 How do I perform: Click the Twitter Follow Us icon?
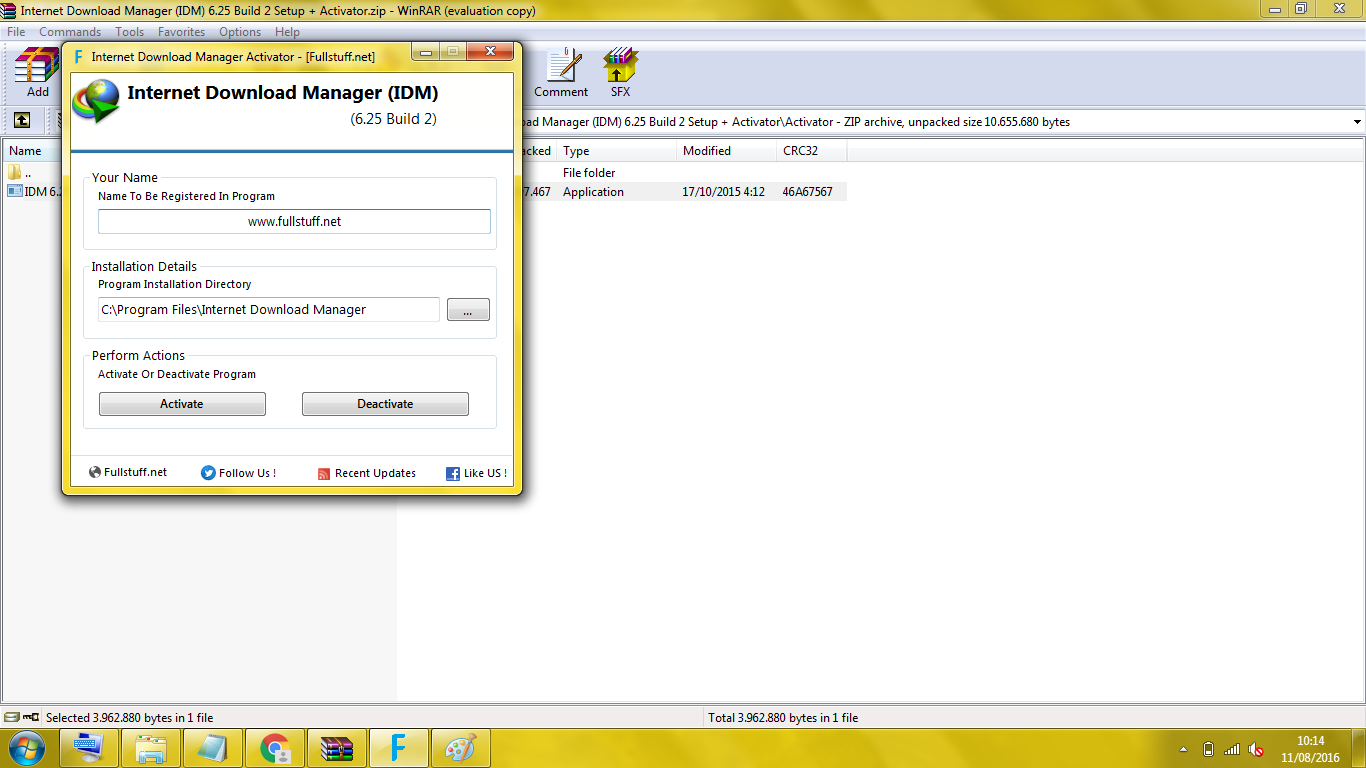coord(207,472)
